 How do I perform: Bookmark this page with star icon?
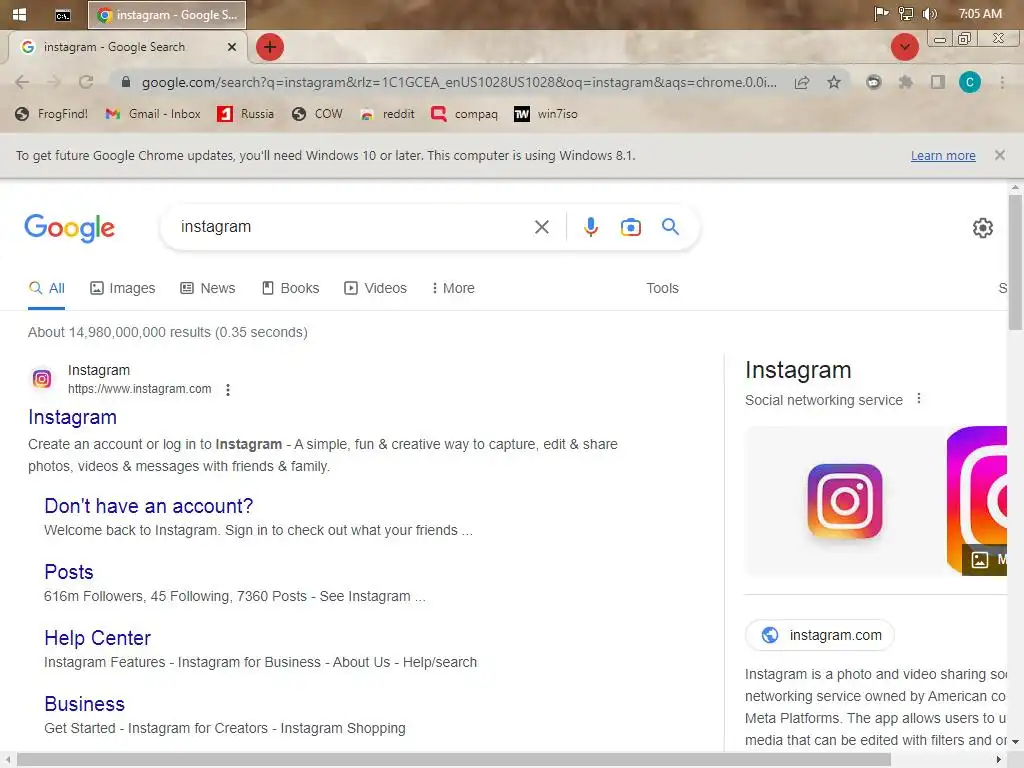tap(834, 82)
